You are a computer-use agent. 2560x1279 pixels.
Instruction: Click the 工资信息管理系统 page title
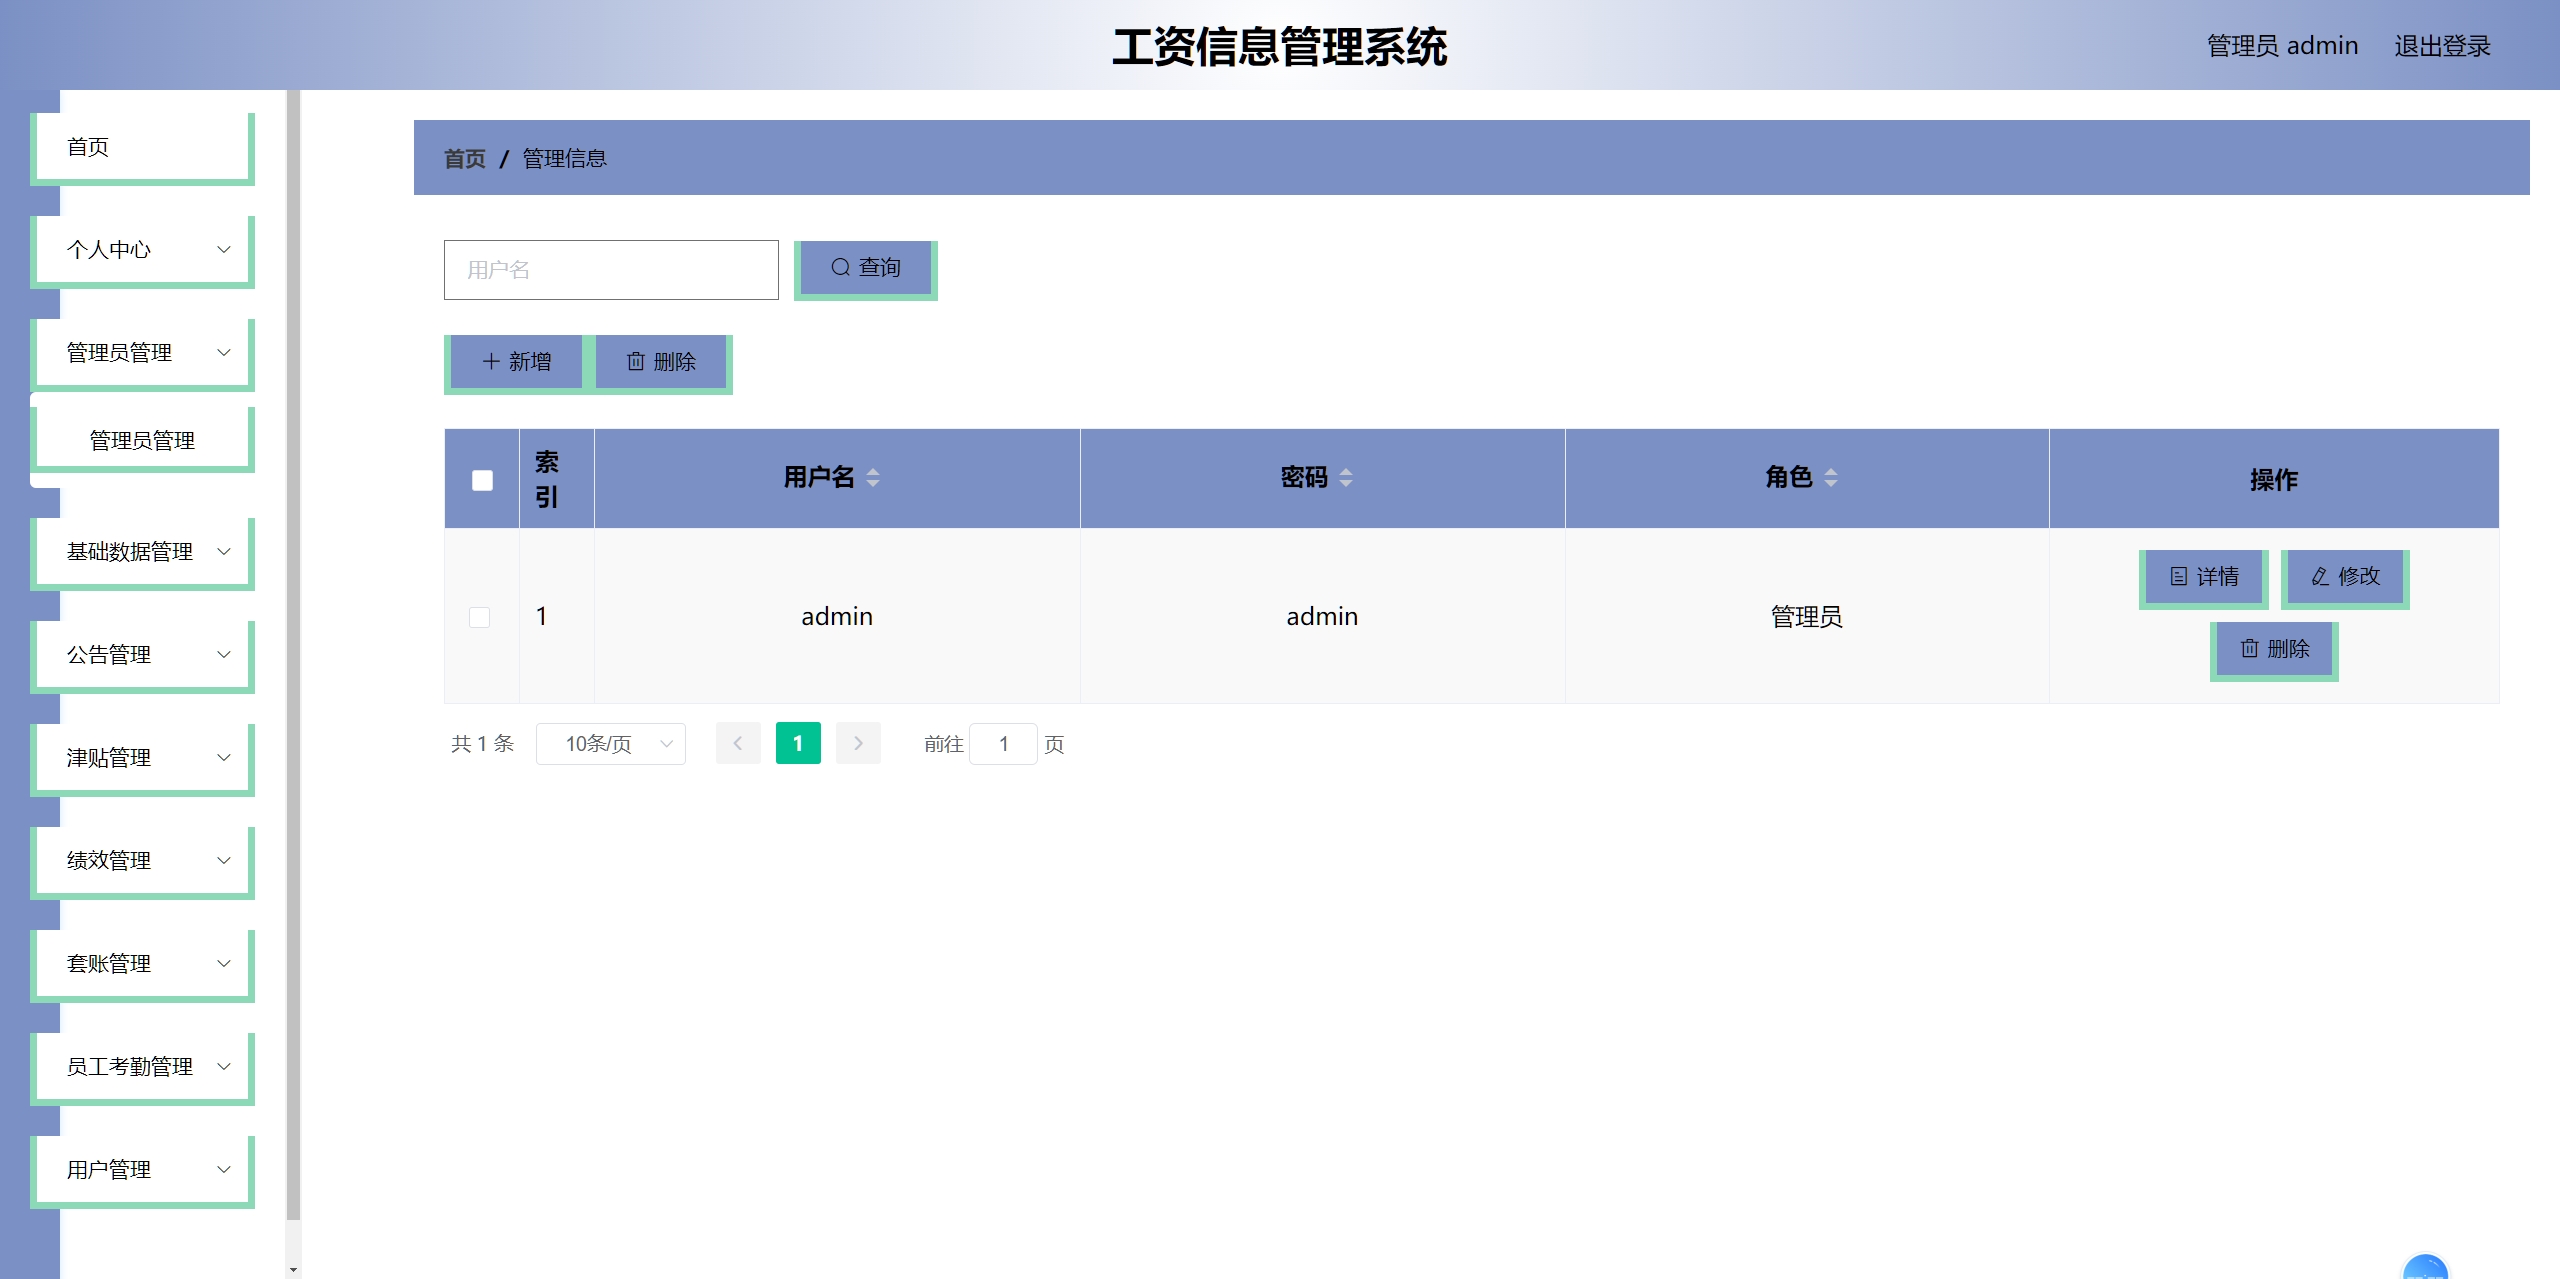click(1280, 47)
